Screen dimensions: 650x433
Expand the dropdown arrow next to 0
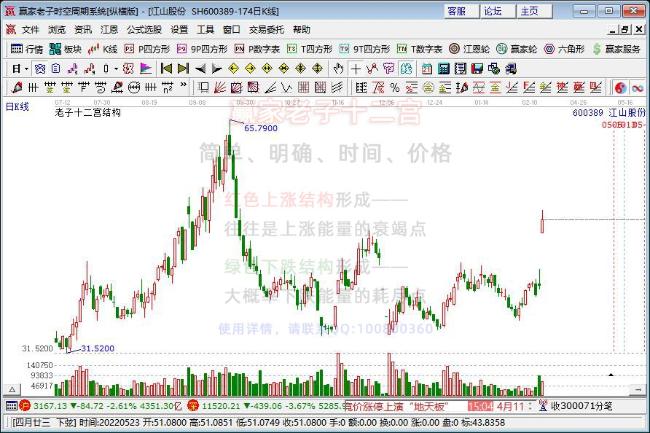click(116, 69)
